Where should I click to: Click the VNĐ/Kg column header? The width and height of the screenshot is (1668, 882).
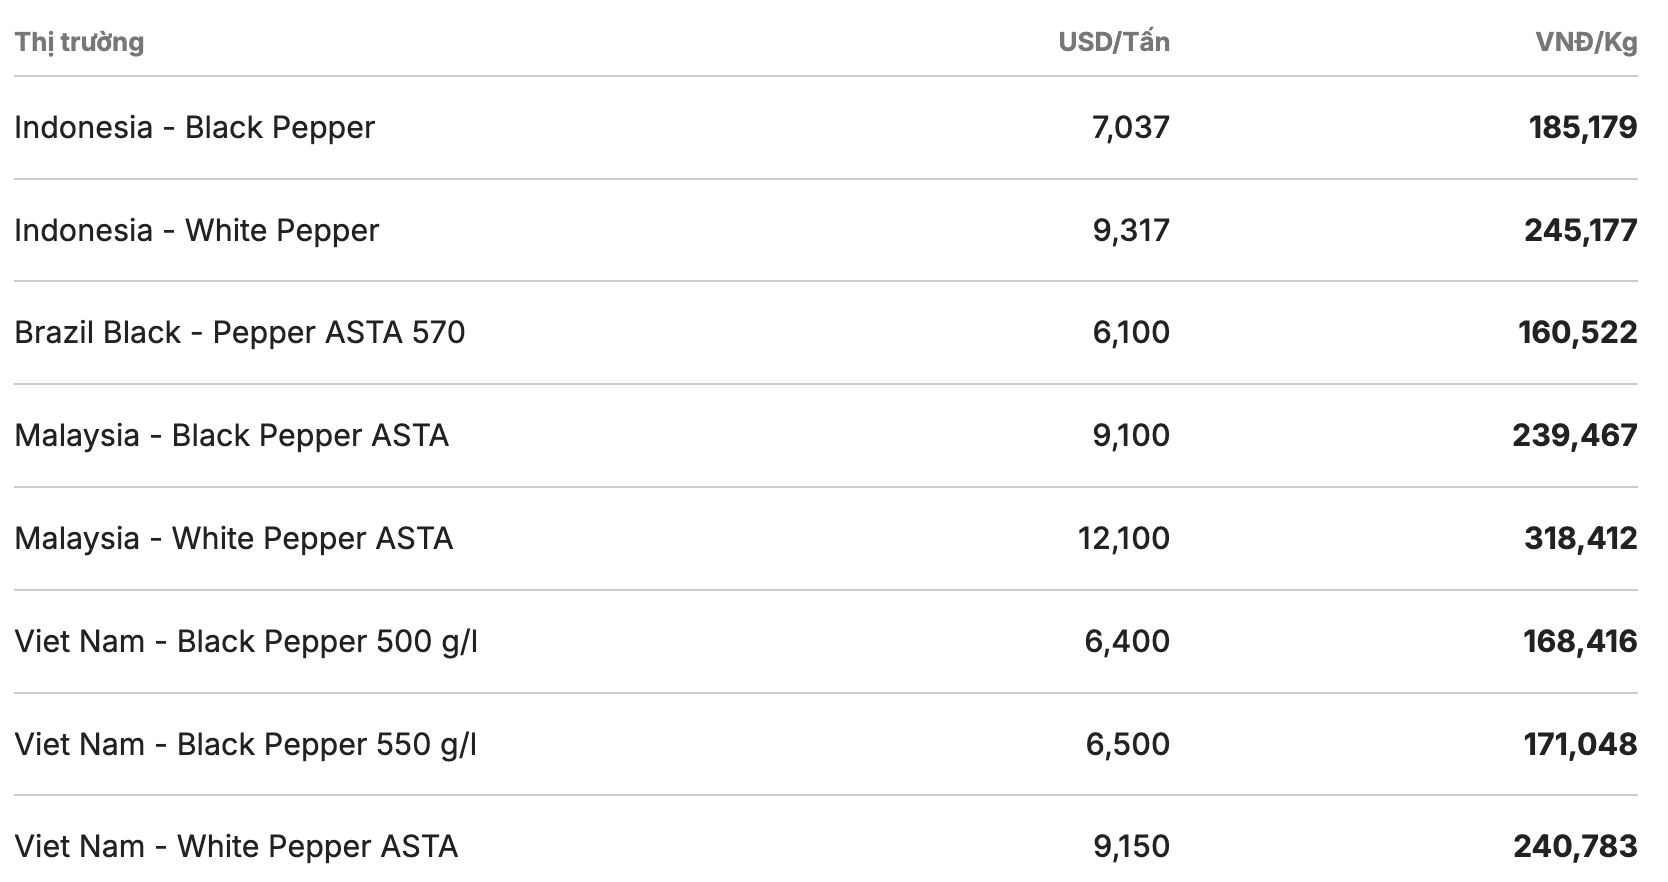point(1586,42)
